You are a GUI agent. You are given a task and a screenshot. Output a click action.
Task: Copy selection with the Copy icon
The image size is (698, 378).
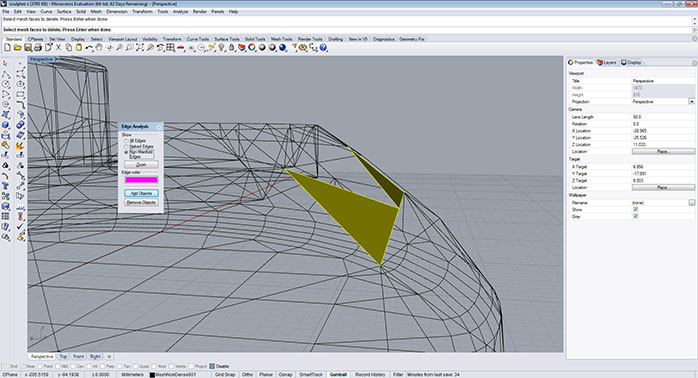[x=69, y=47]
